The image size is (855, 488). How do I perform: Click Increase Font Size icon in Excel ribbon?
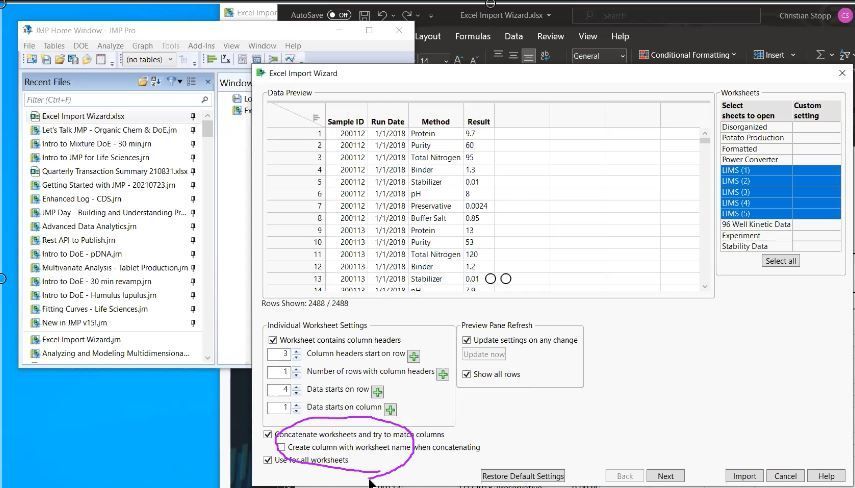459,59
